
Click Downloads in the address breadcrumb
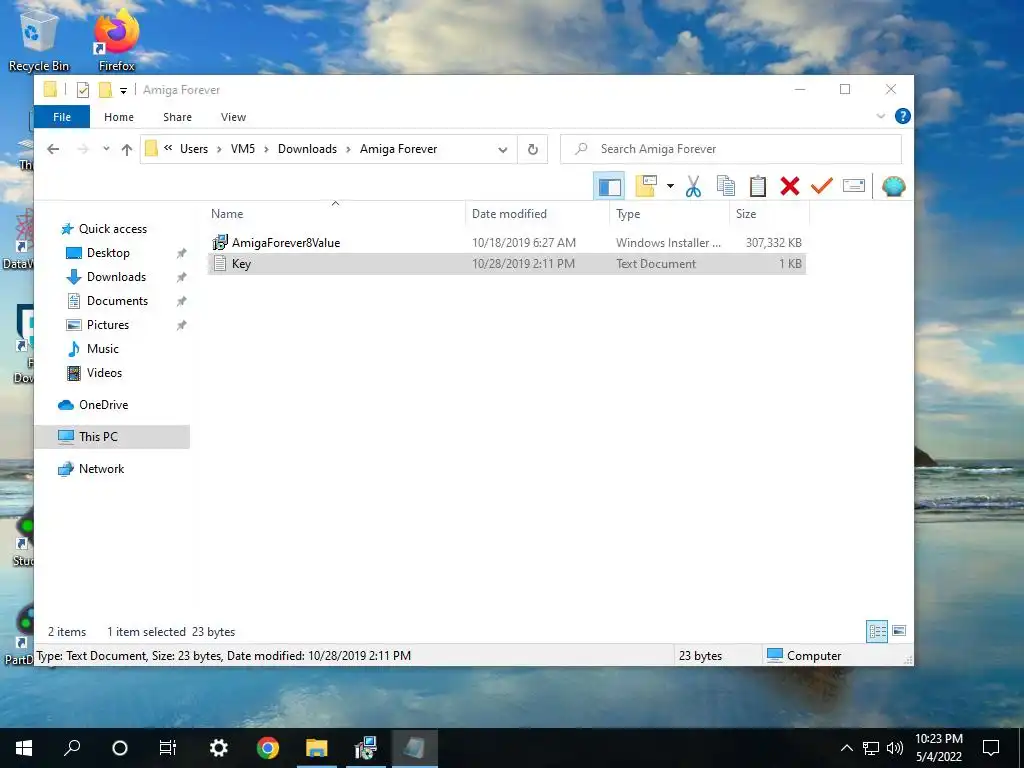pos(308,149)
